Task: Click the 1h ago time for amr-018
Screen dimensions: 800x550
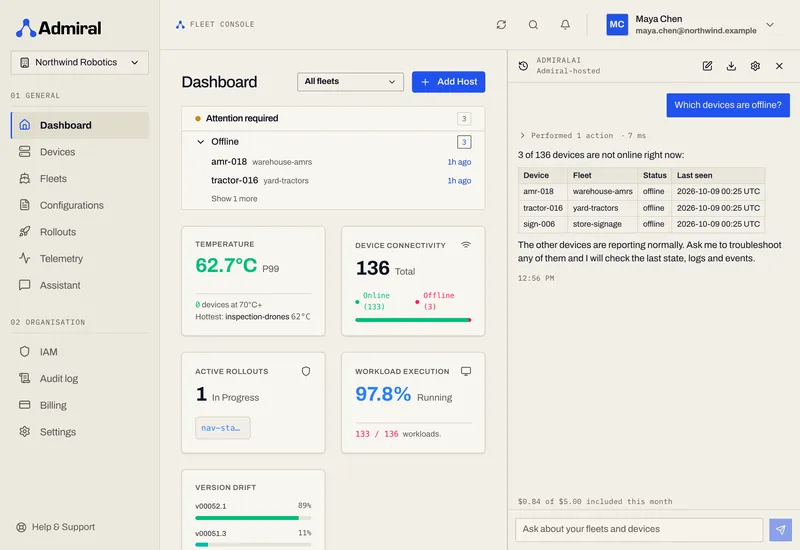Action: [459, 162]
